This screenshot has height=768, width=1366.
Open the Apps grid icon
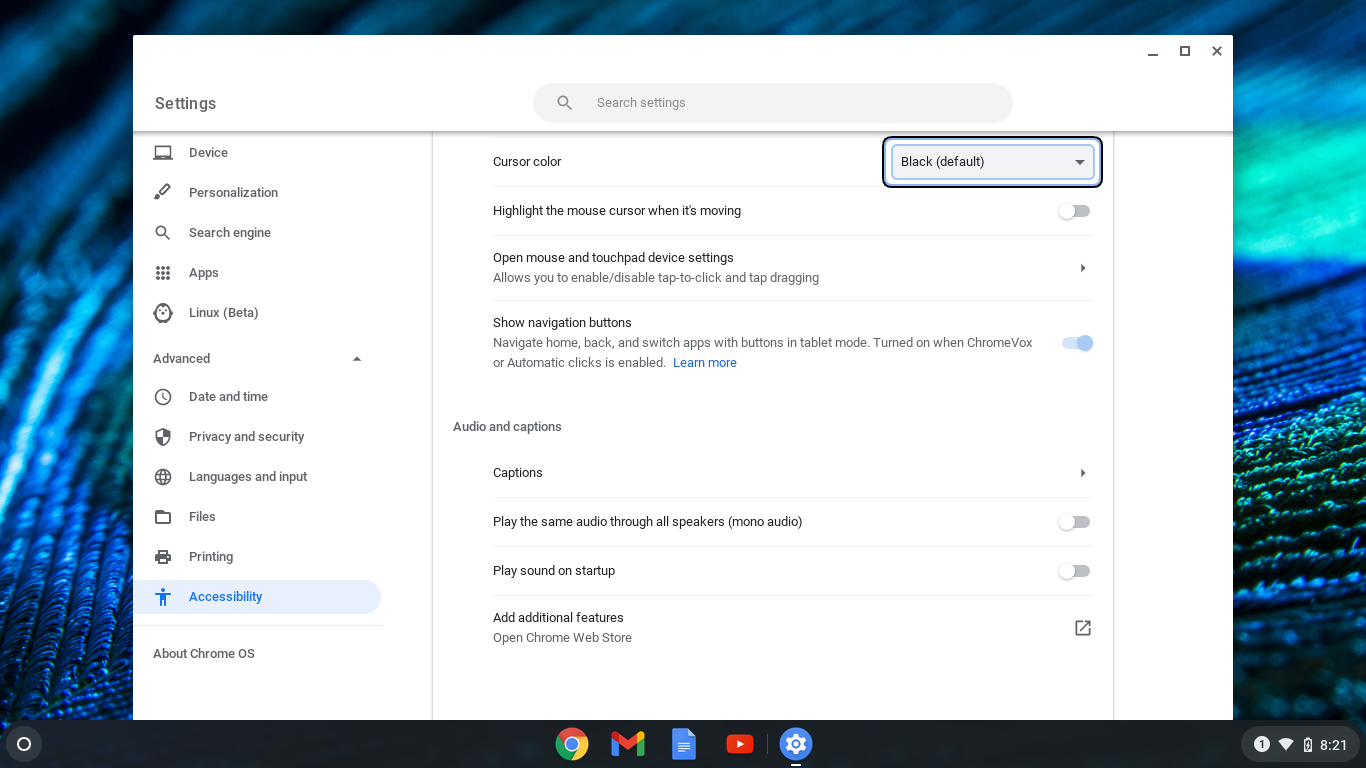click(163, 272)
